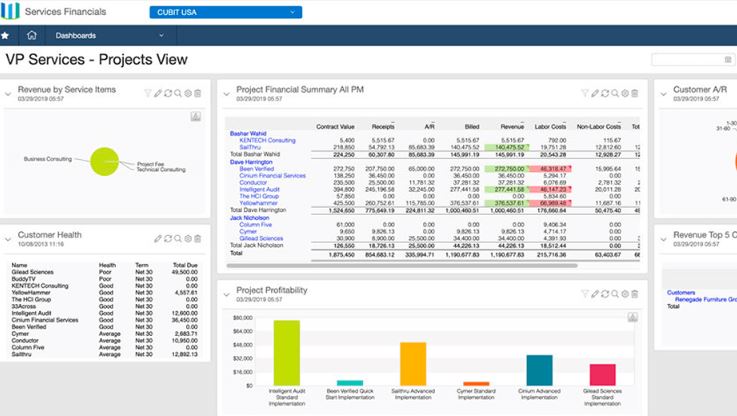Collapse the Customer Health panel
Viewport: 737px width, 416px height.
(8, 239)
